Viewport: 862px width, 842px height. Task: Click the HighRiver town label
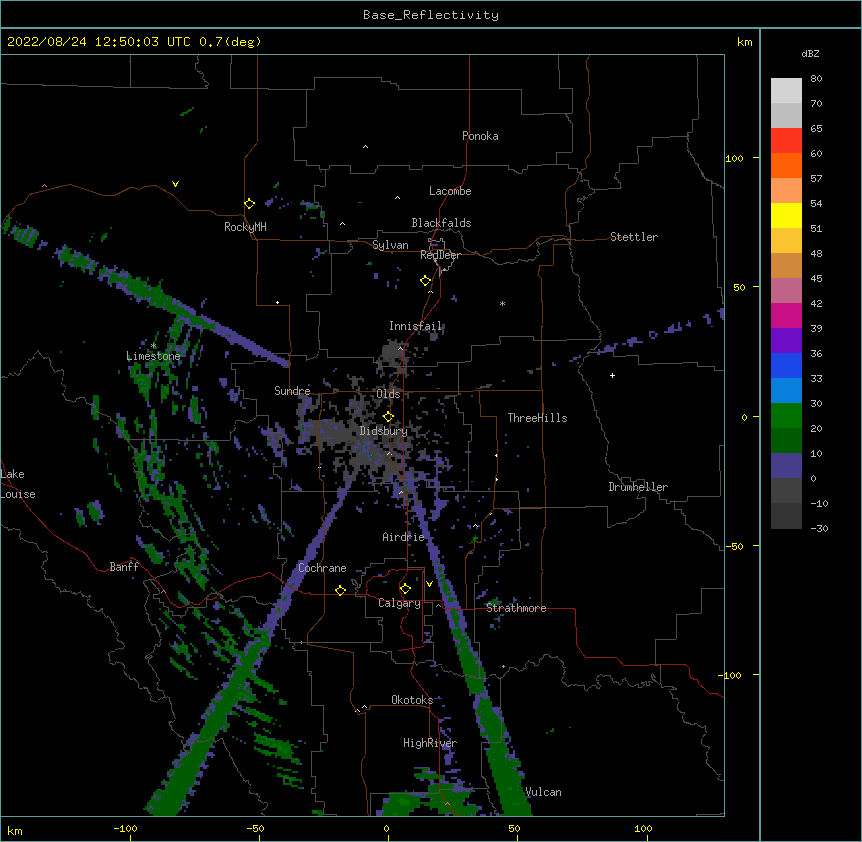pyautogui.click(x=430, y=743)
